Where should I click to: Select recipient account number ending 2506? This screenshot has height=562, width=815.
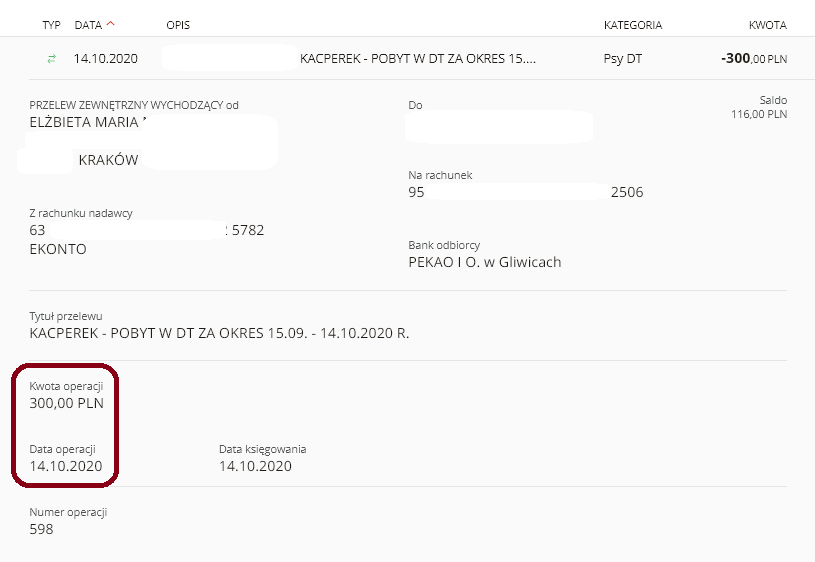click(x=525, y=192)
